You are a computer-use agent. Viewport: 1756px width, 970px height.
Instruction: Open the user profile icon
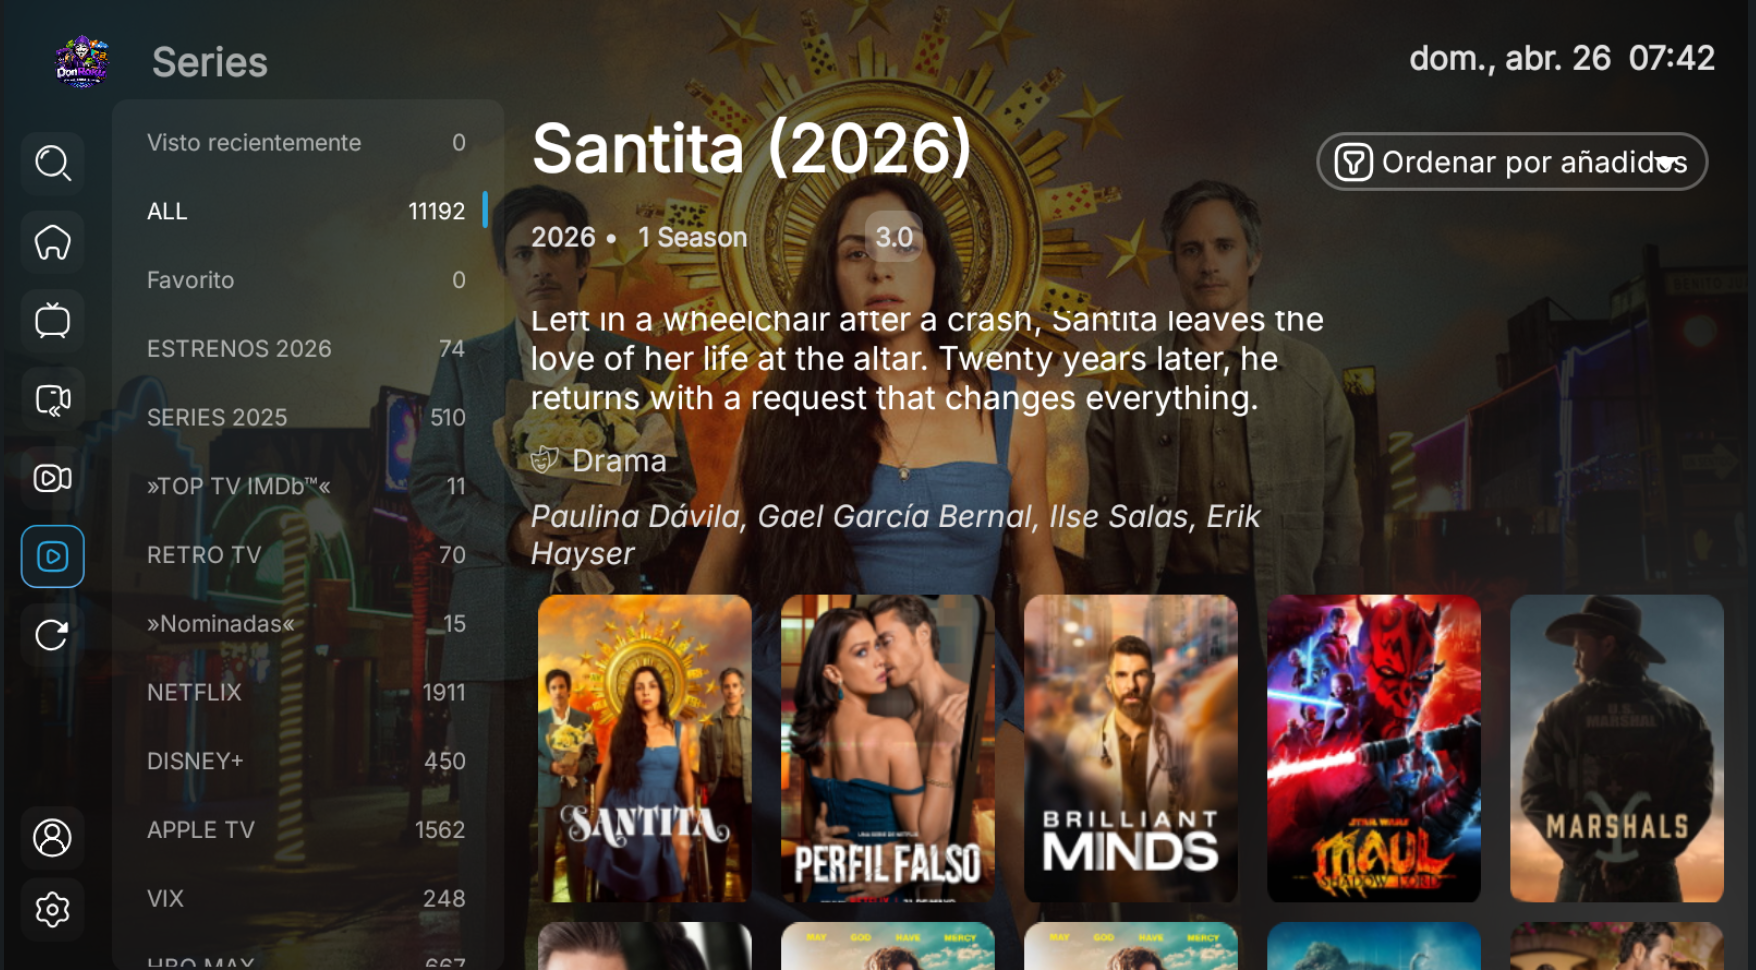pyautogui.click(x=53, y=837)
